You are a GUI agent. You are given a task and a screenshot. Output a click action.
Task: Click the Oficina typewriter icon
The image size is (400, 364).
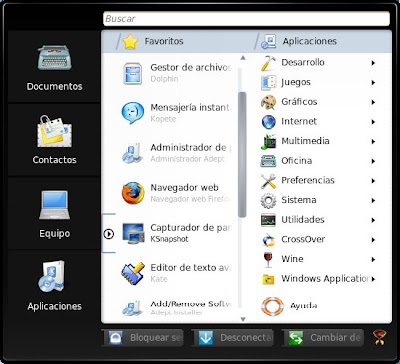(x=268, y=161)
